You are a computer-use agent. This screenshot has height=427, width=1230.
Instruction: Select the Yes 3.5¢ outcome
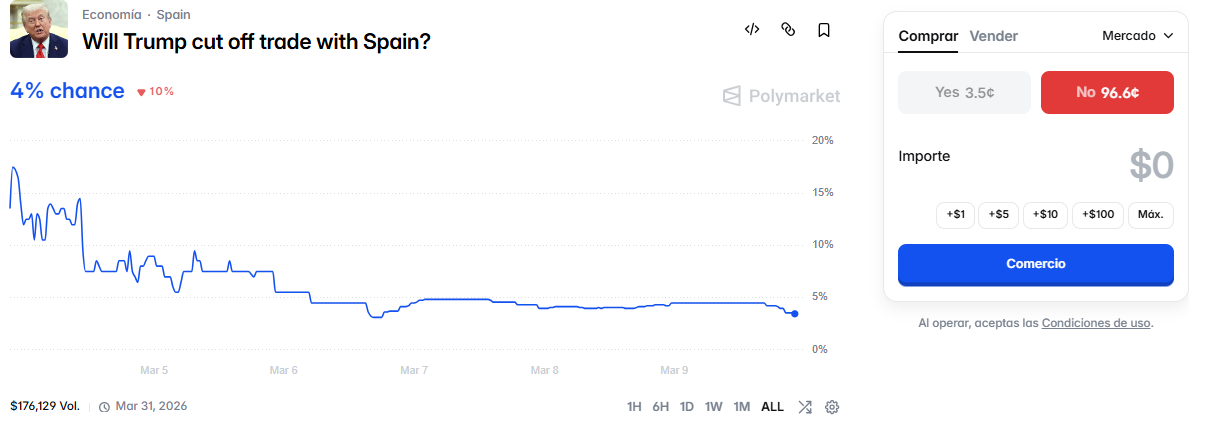(964, 92)
